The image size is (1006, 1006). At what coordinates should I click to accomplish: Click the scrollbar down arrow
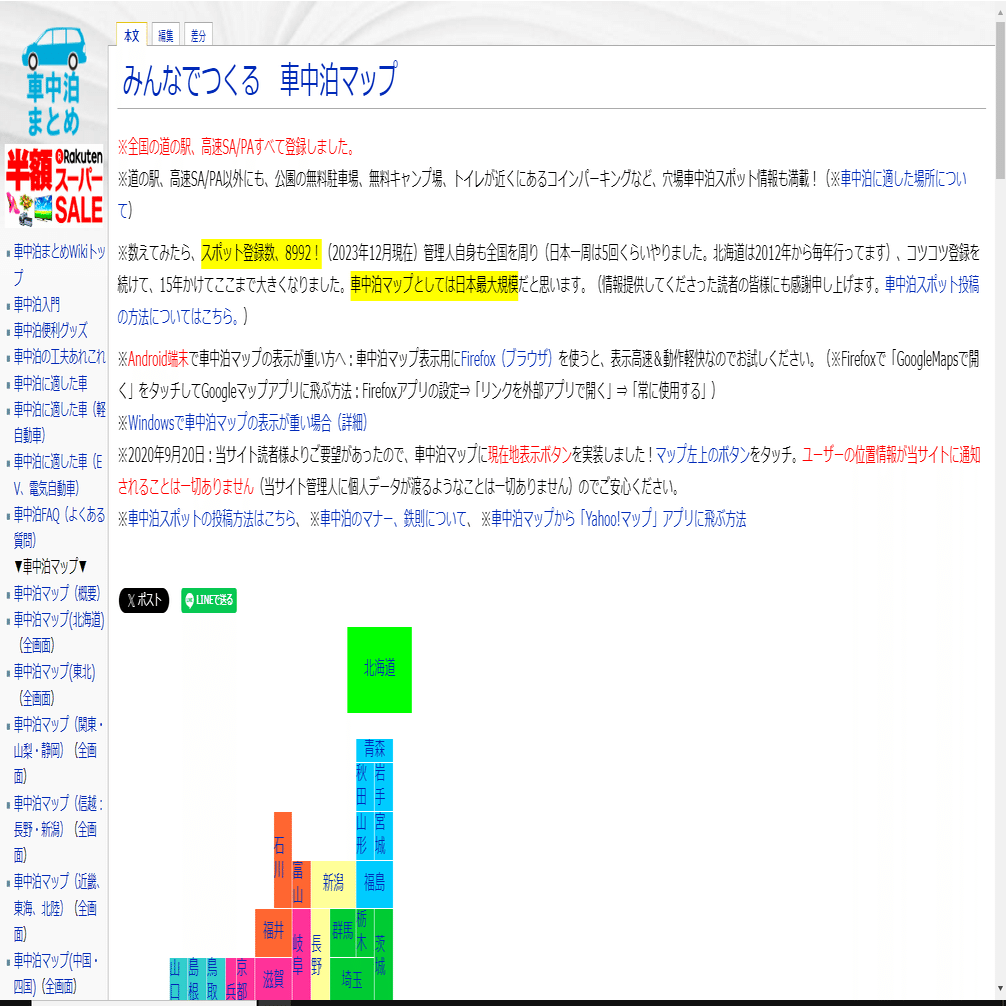1000,988
